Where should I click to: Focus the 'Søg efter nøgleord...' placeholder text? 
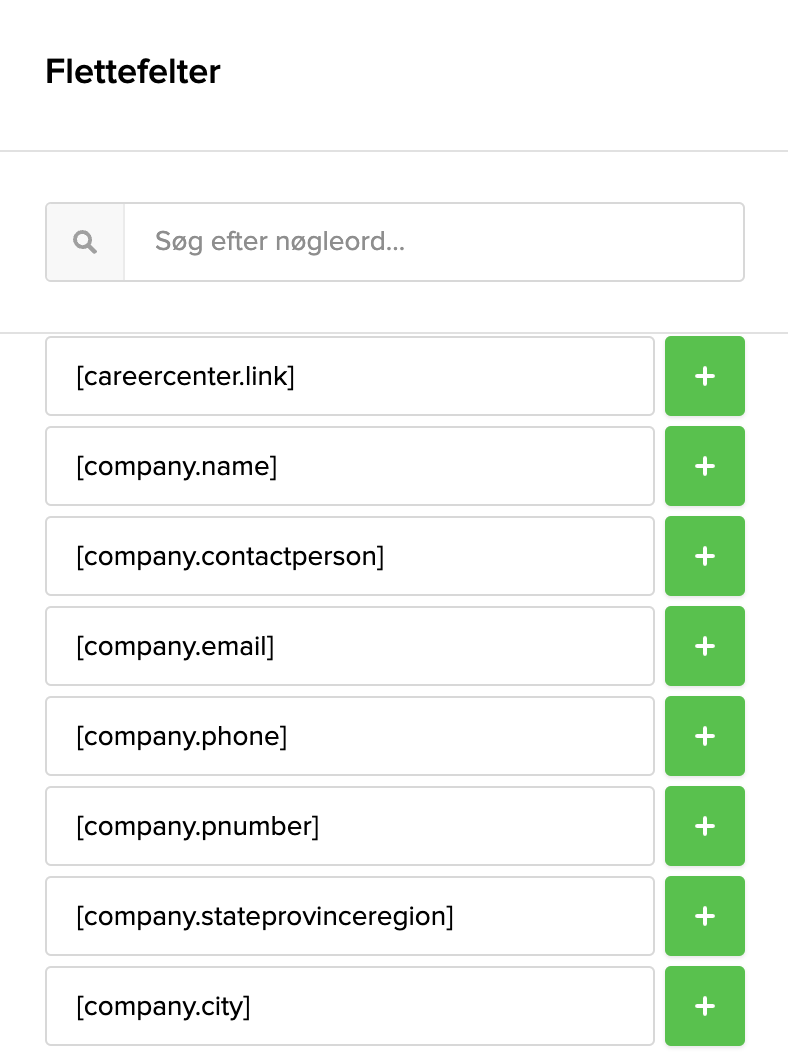click(x=280, y=242)
